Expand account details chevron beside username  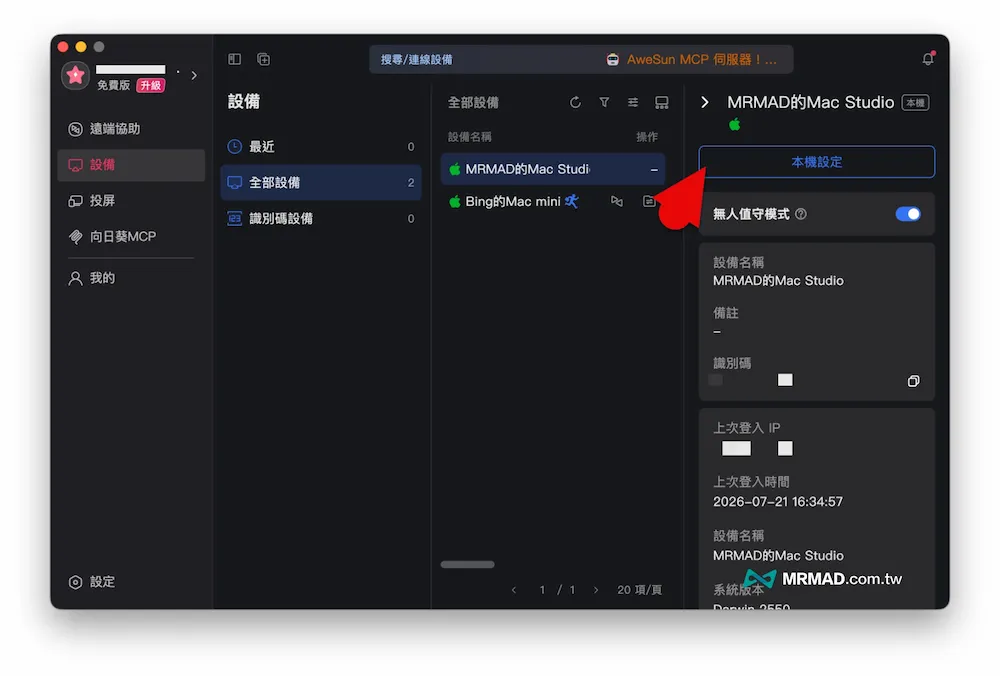coord(194,75)
